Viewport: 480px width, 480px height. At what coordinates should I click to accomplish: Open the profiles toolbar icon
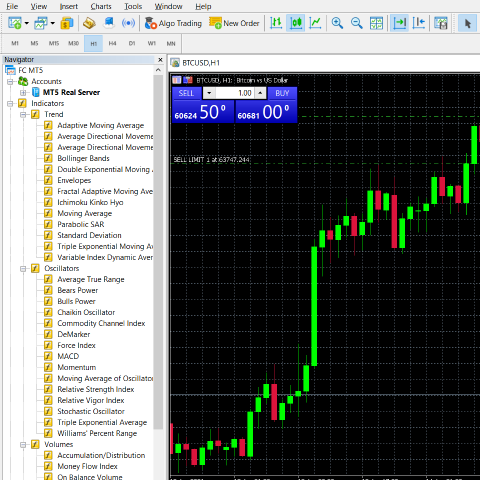(x=41, y=23)
